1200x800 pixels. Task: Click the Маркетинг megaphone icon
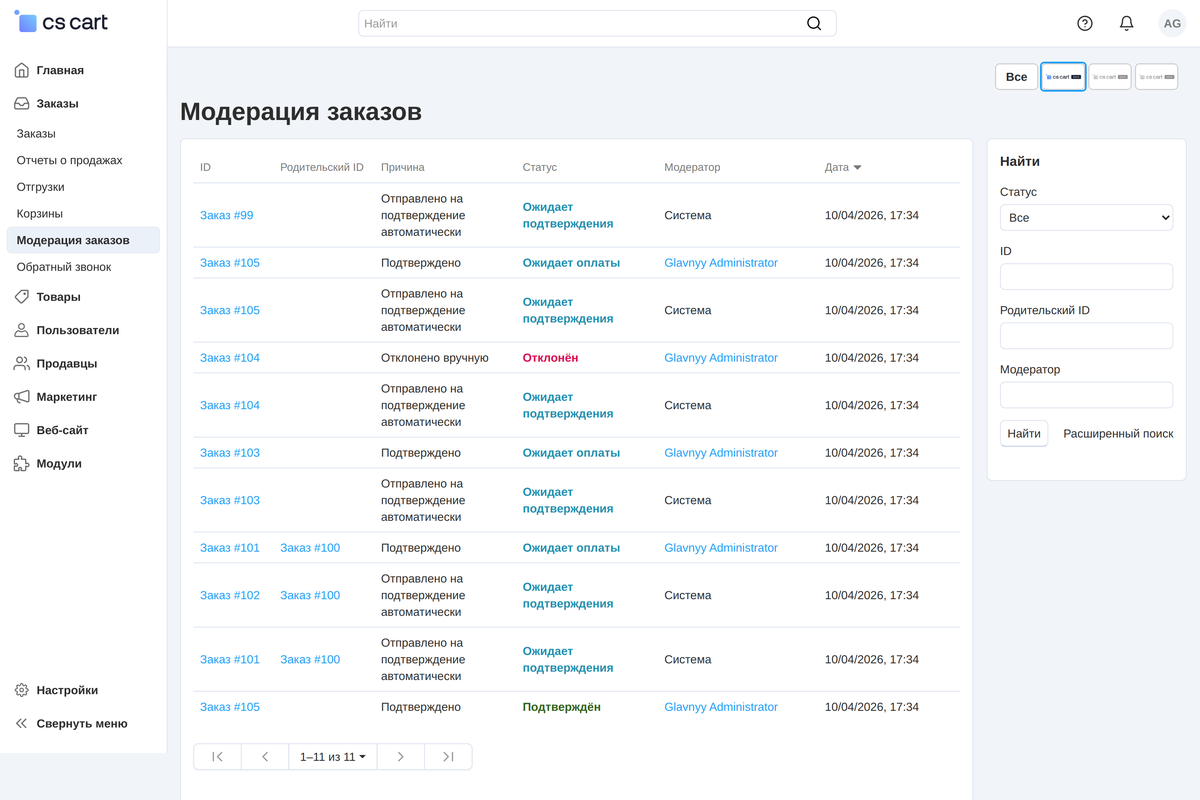[x=22, y=397]
